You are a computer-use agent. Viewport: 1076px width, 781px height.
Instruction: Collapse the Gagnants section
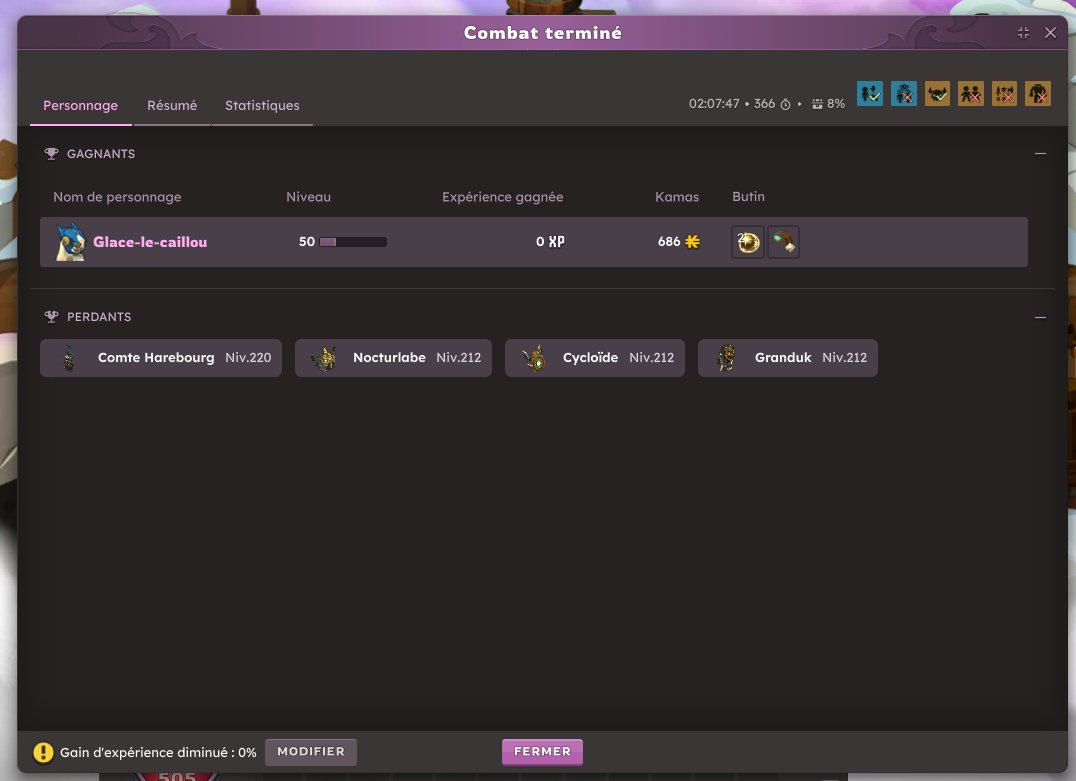point(1040,154)
